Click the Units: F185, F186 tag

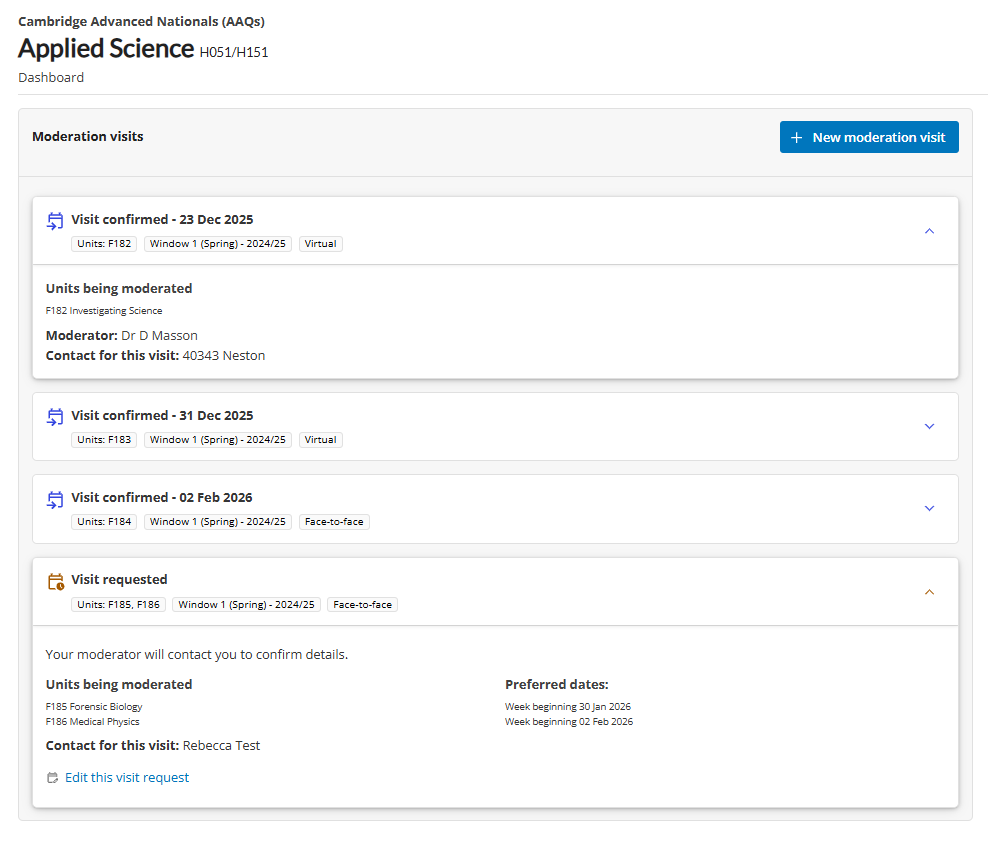(118, 604)
